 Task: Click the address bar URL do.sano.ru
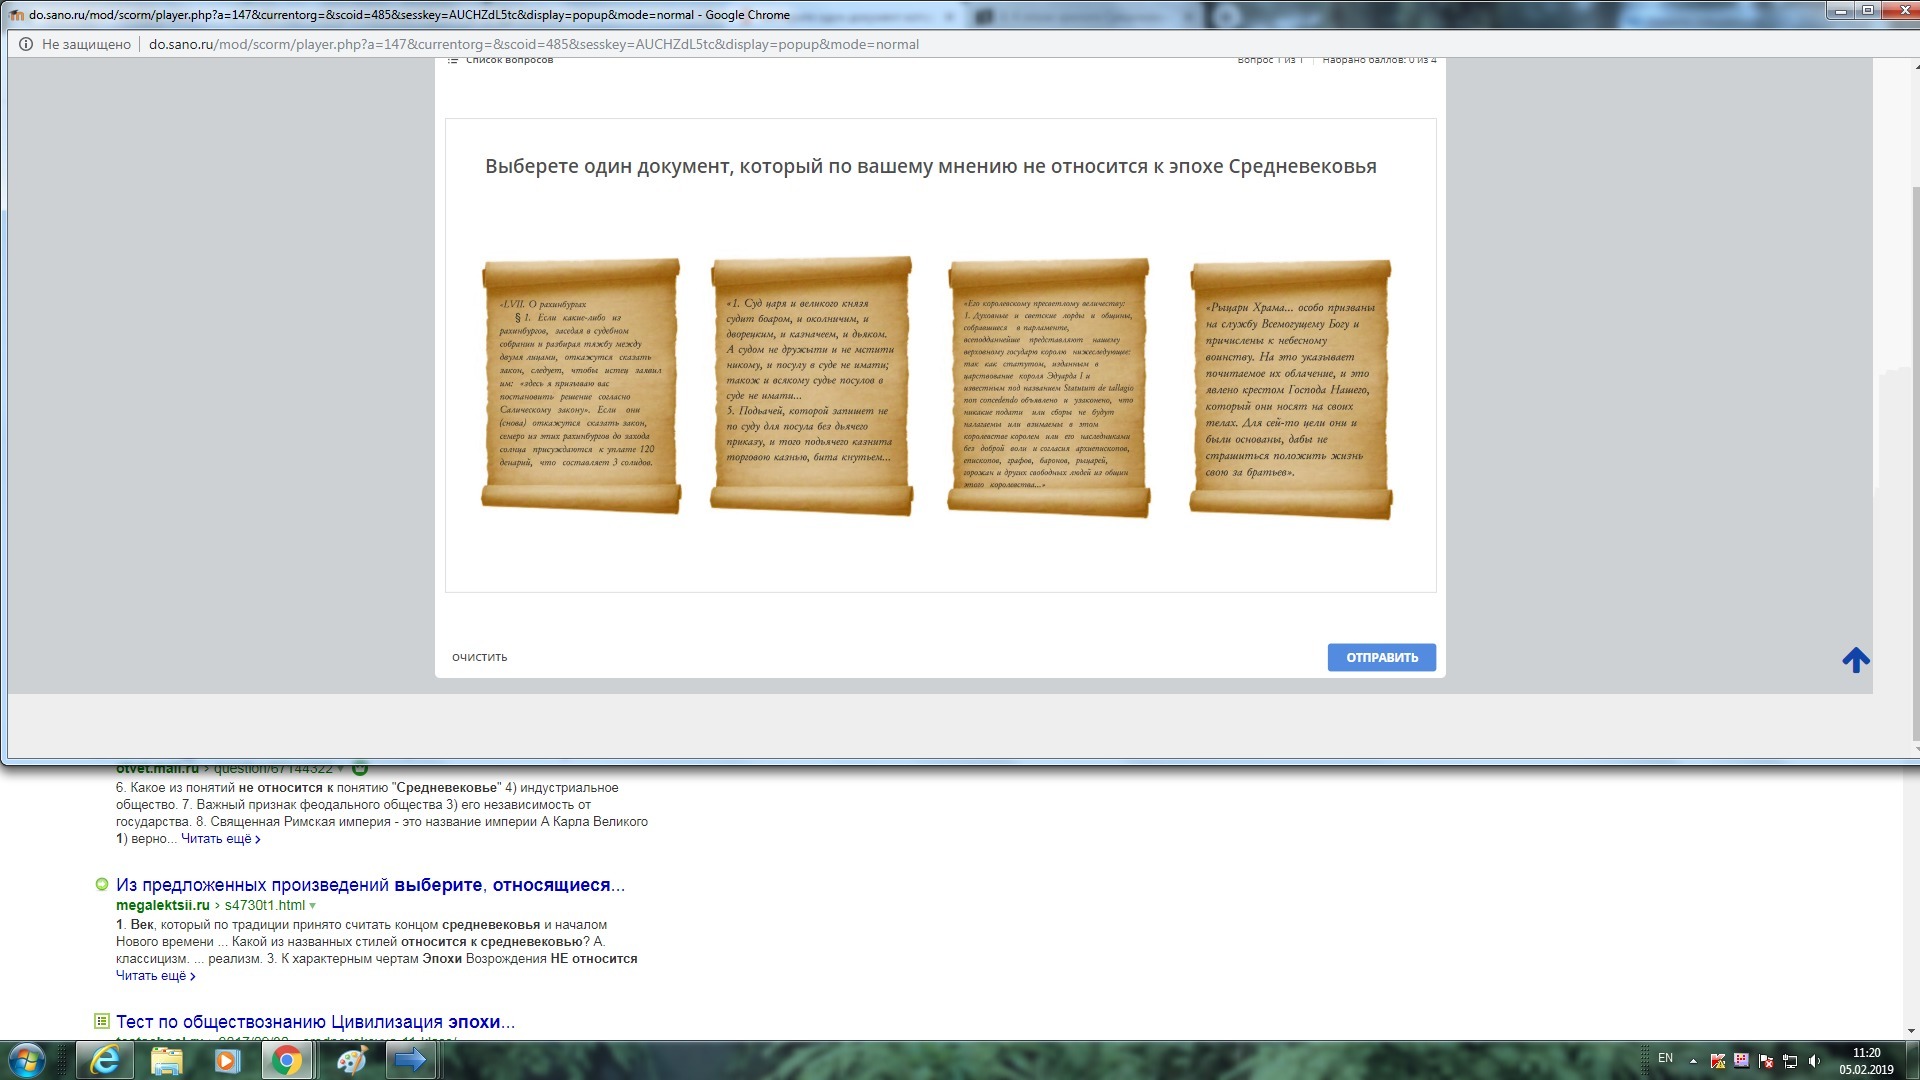[533, 44]
